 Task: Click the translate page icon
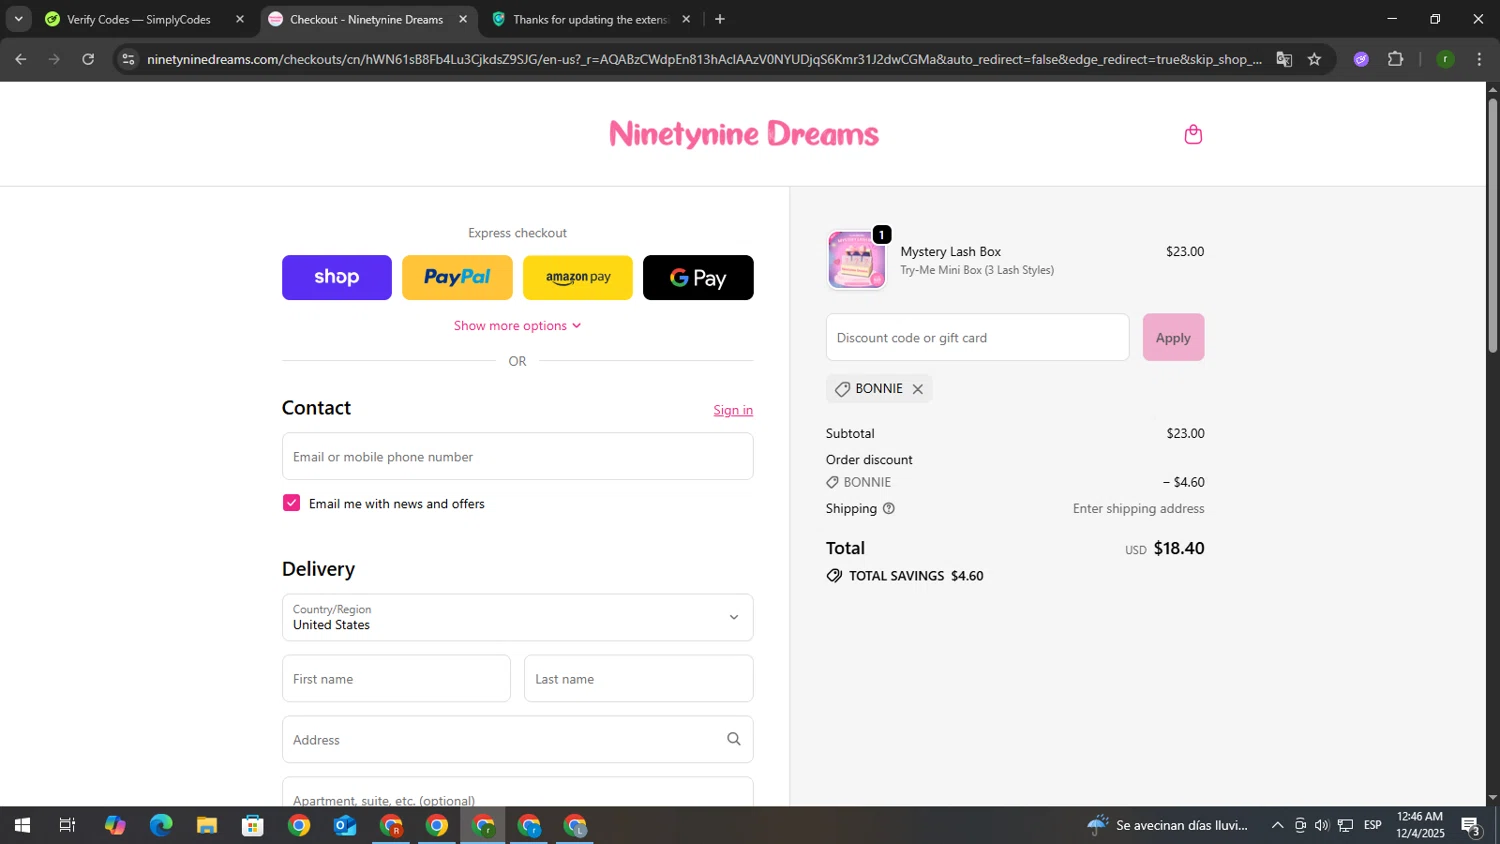point(1284,59)
